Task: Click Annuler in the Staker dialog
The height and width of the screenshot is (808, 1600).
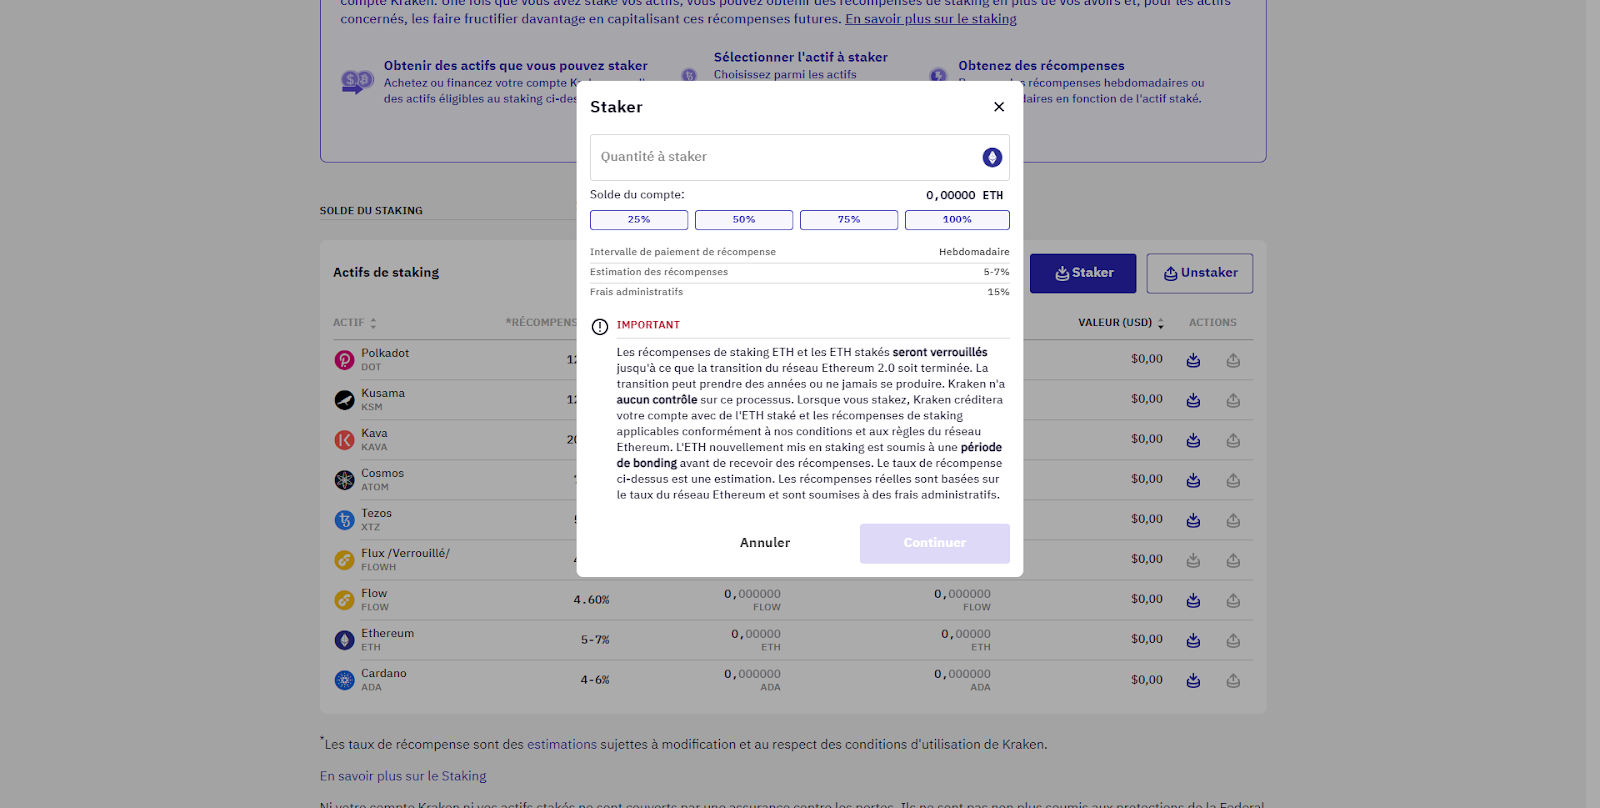Action: click(x=765, y=543)
